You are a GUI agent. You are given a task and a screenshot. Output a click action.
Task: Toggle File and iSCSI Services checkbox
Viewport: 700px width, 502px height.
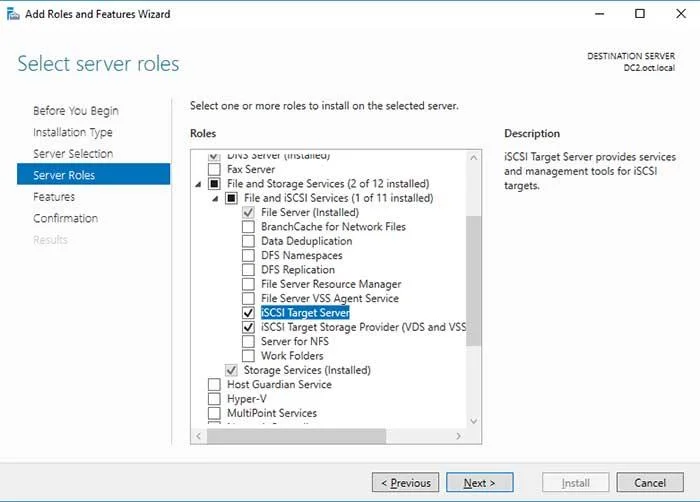point(231,198)
